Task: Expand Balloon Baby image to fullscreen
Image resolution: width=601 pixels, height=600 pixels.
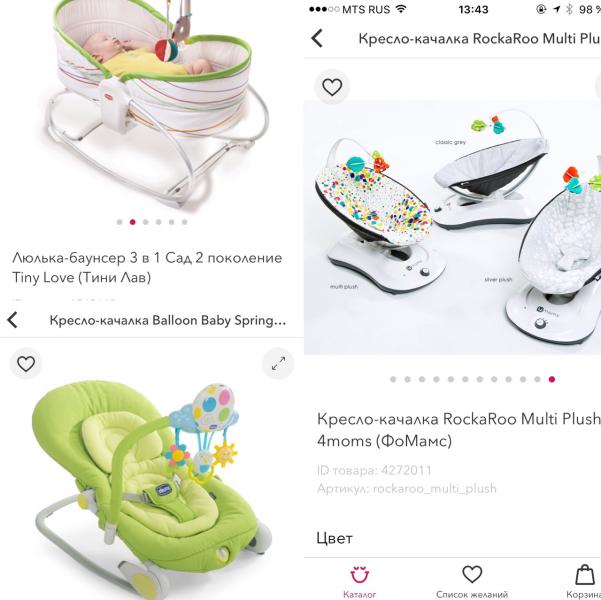Action: pos(278,363)
